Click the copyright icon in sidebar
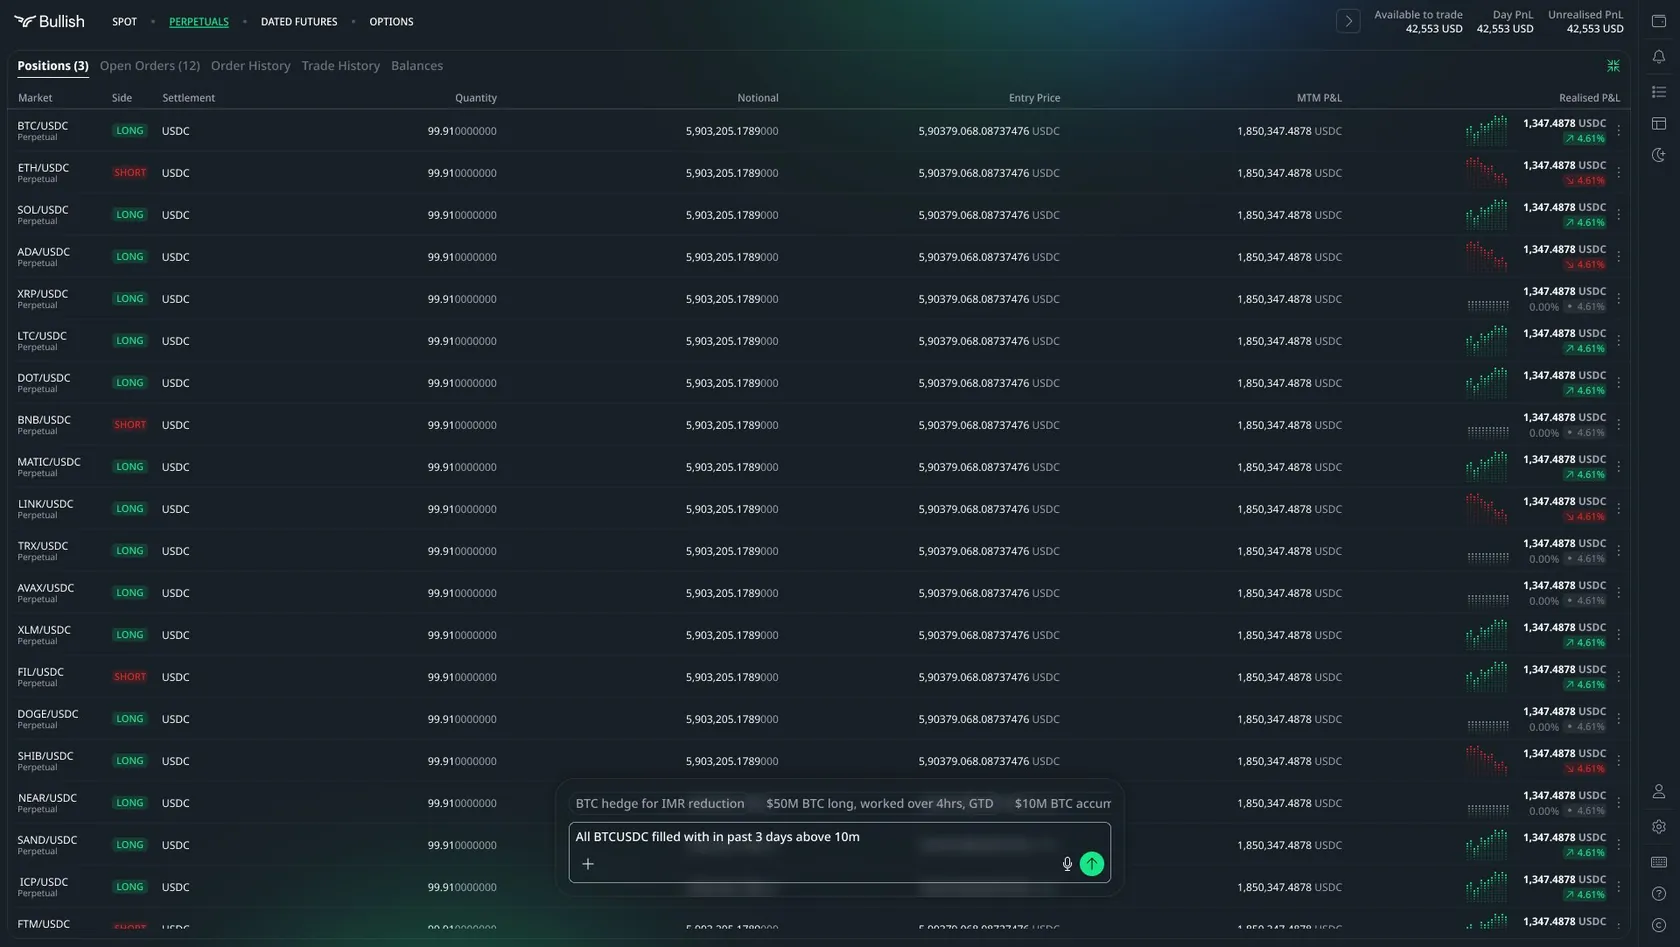Screen dimensions: 1680x947 point(1659,926)
